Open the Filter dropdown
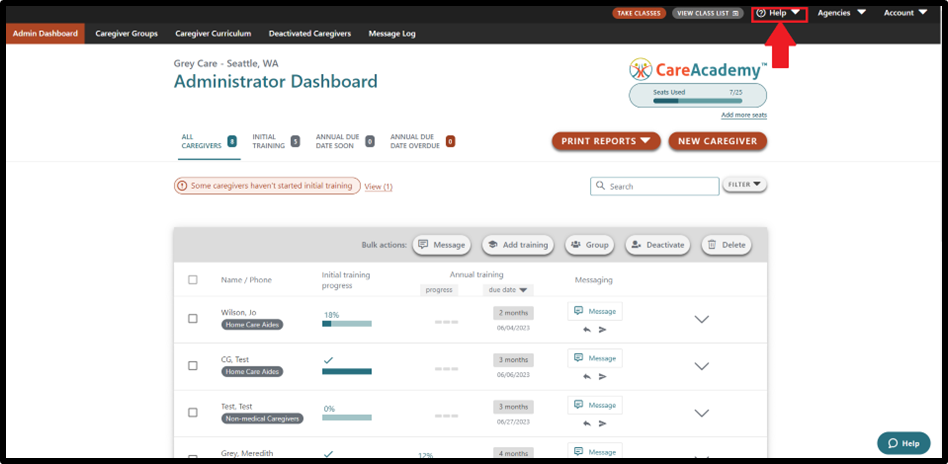Image resolution: width=948 pixels, height=464 pixels. [744, 185]
